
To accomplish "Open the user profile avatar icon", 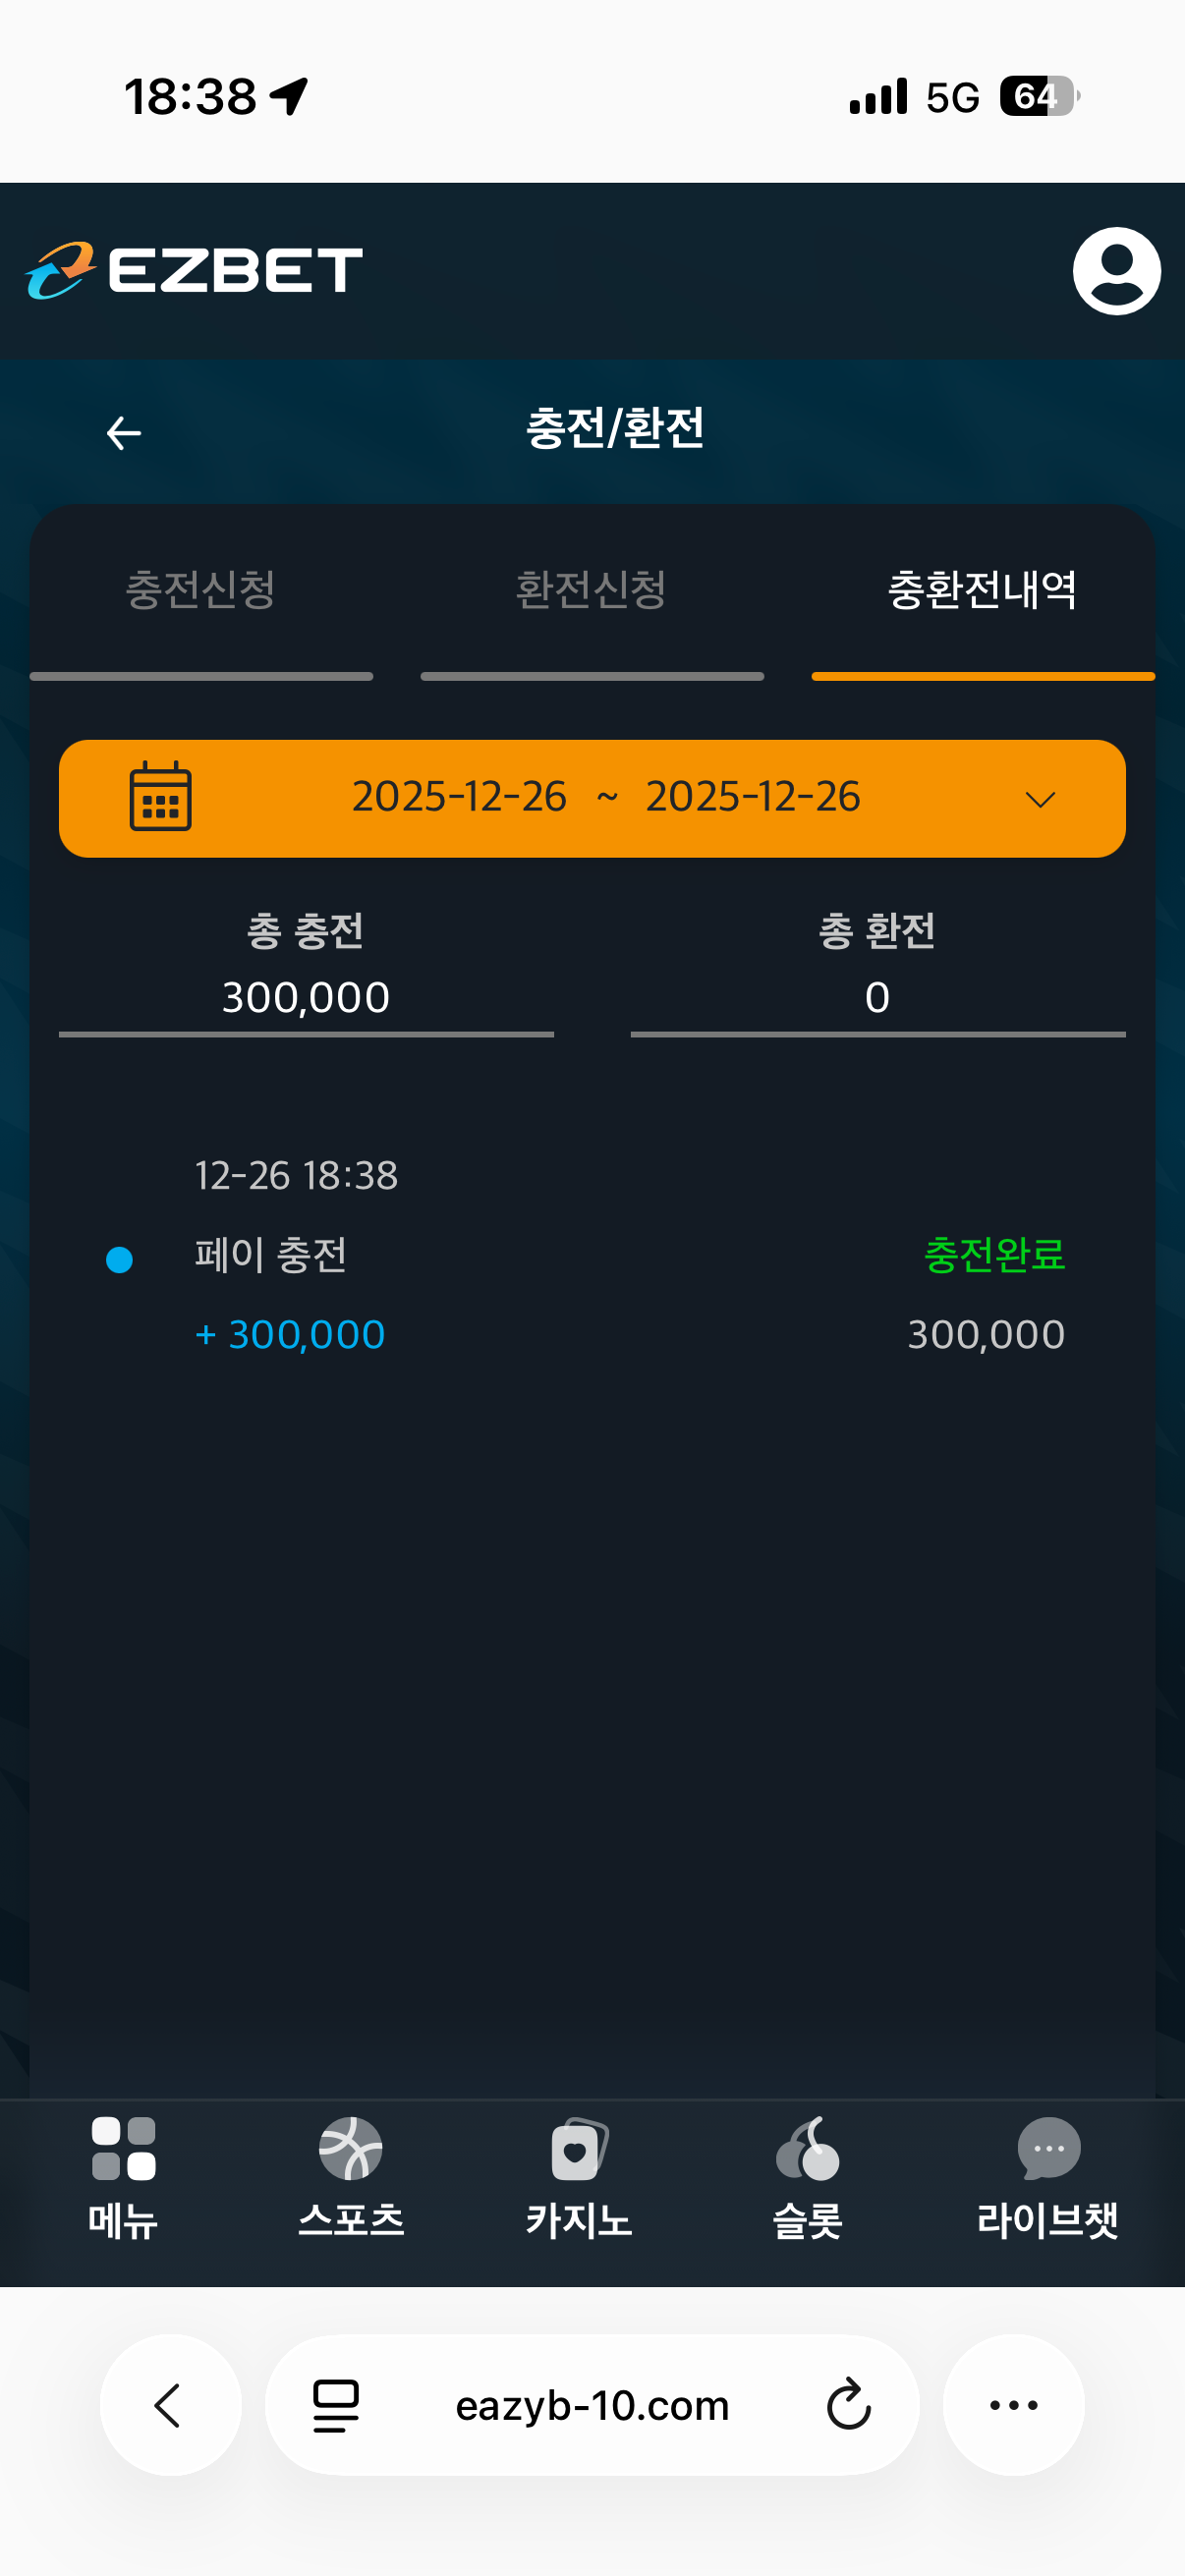I will tap(1116, 271).
